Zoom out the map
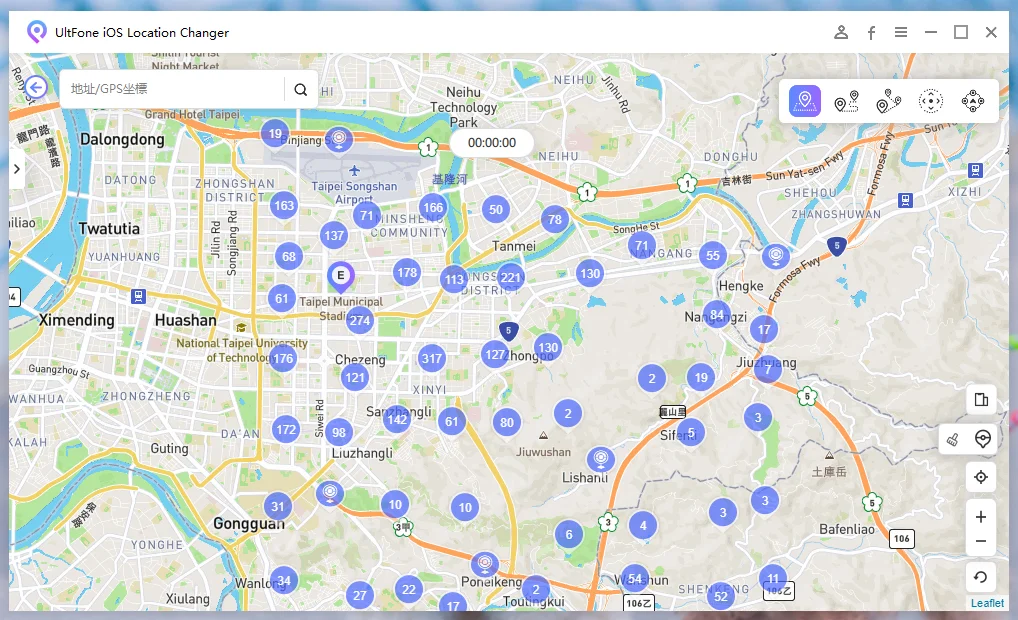The image size is (1018, 620). tap(981, 541)
